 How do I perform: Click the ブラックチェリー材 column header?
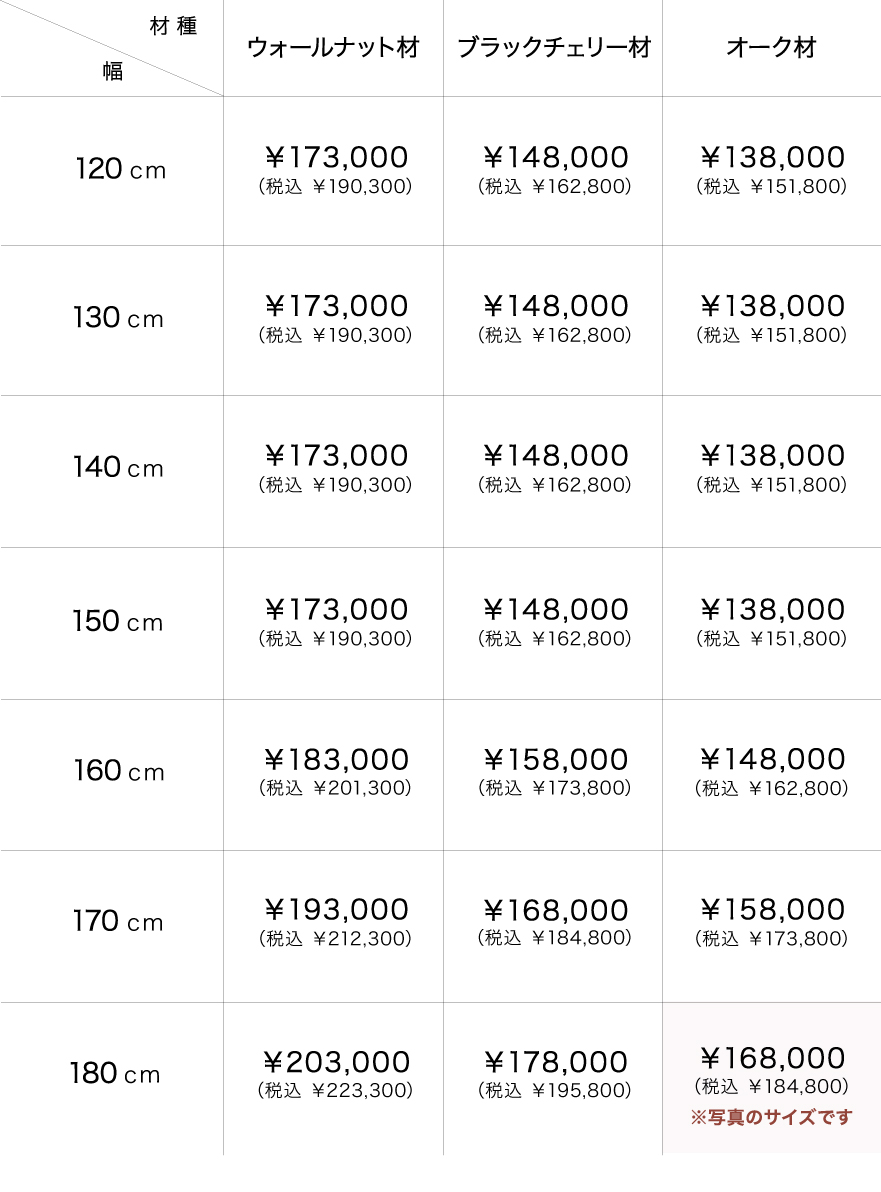point(554,48)
